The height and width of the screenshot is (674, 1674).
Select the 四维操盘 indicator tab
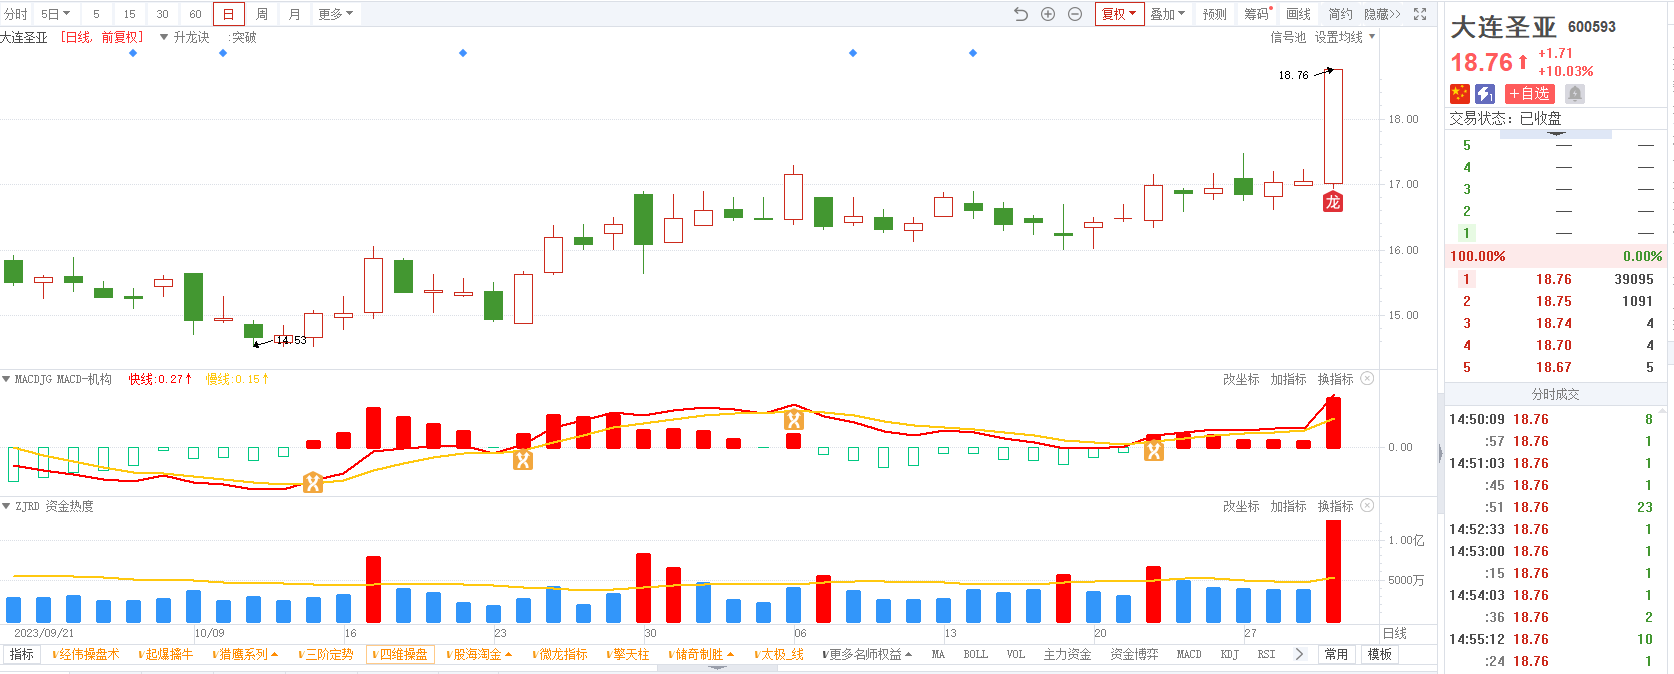click(400, 654)
